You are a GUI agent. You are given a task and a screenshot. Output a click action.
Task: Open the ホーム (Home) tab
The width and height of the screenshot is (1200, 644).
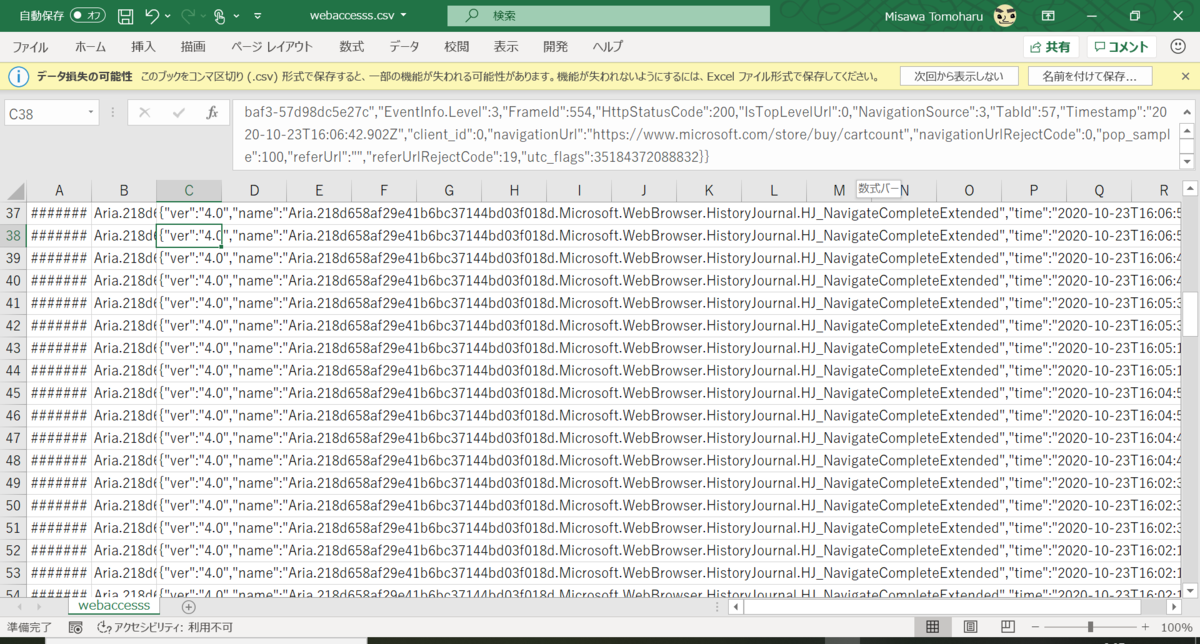coord(90,47)
